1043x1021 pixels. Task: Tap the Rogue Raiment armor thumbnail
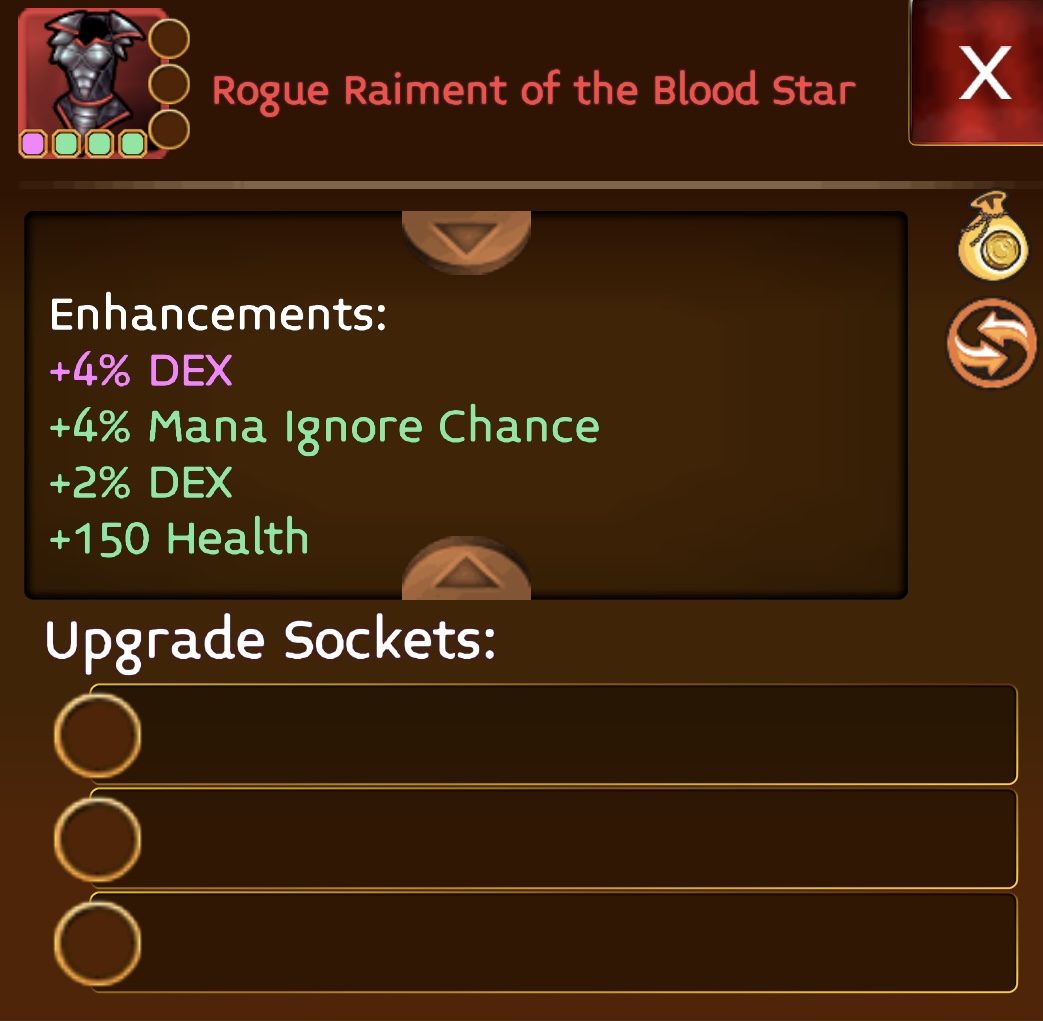tap(92, 83)
